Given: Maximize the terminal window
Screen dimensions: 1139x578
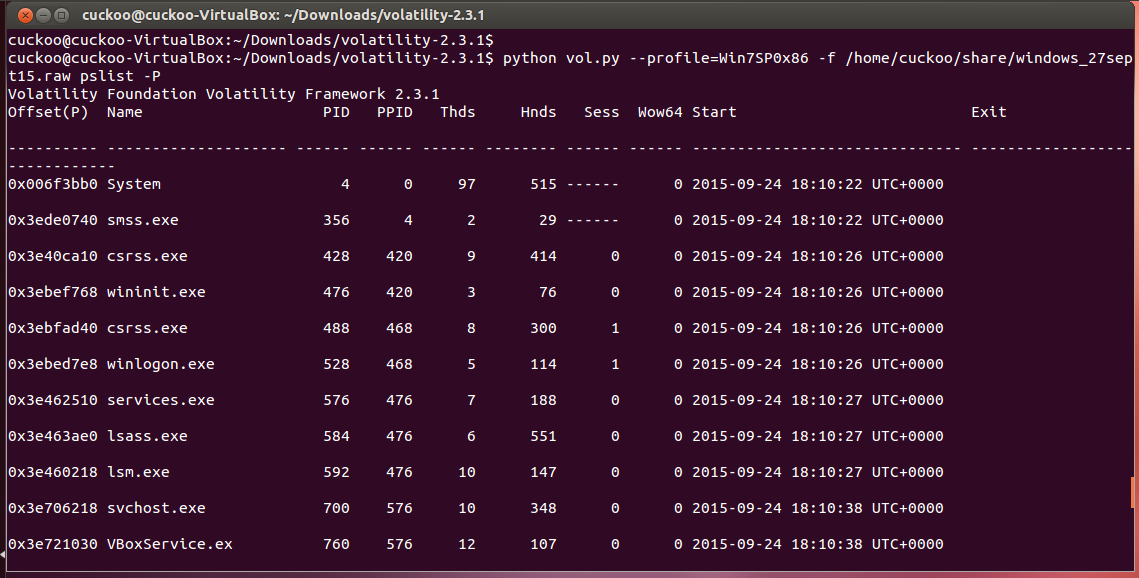Looking at the screenshot, I should tap(60, 16).
